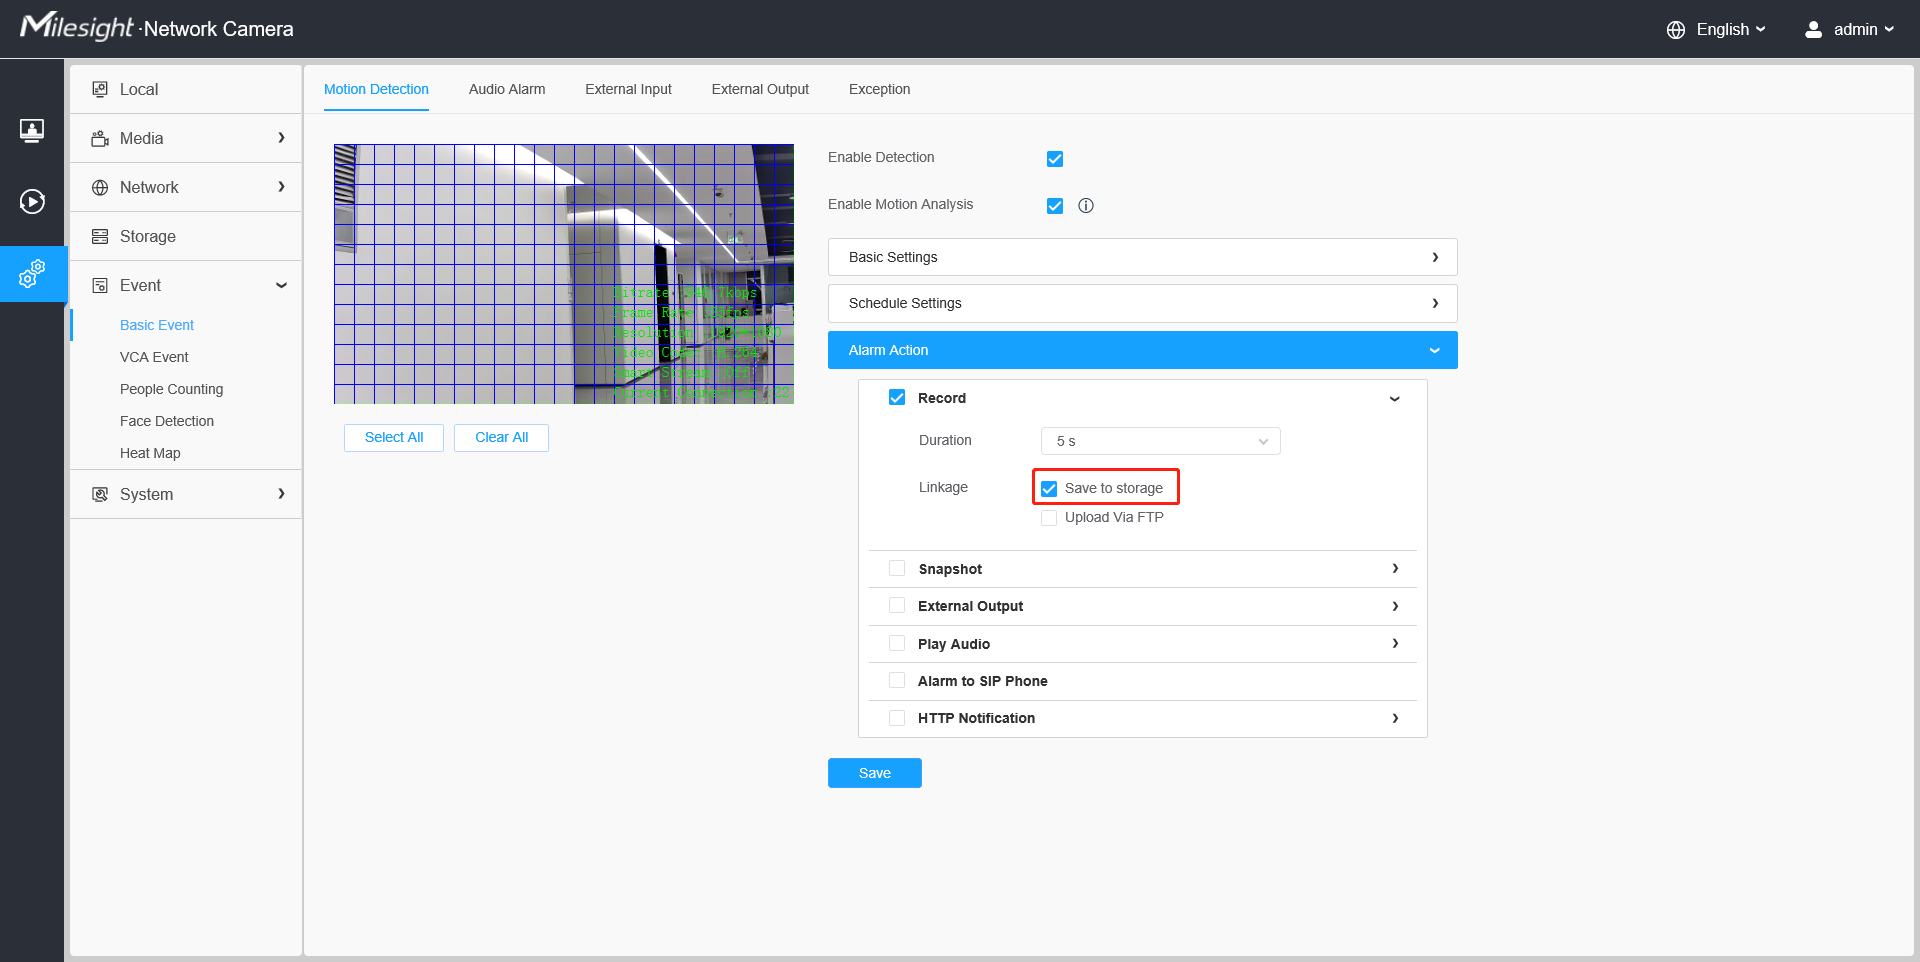The height and width of the screenshot is (962, 1920).
Task: Click the Storage disk icon
Action: 100,236
